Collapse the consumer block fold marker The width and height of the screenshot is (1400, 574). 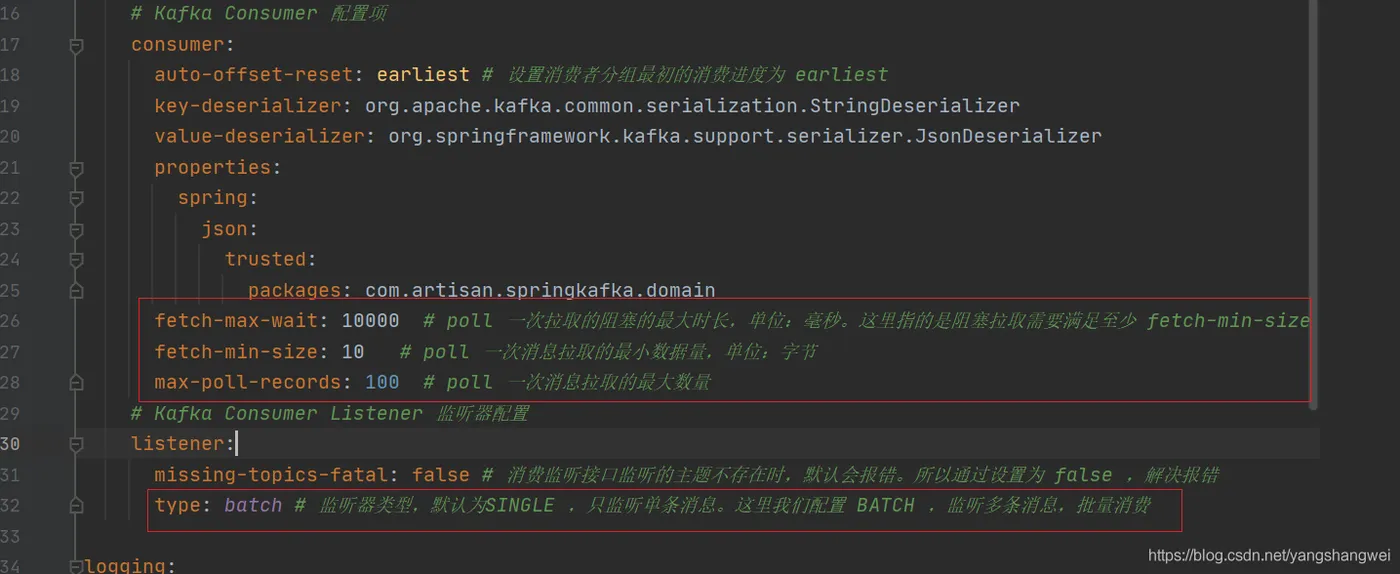coord(77,45)
